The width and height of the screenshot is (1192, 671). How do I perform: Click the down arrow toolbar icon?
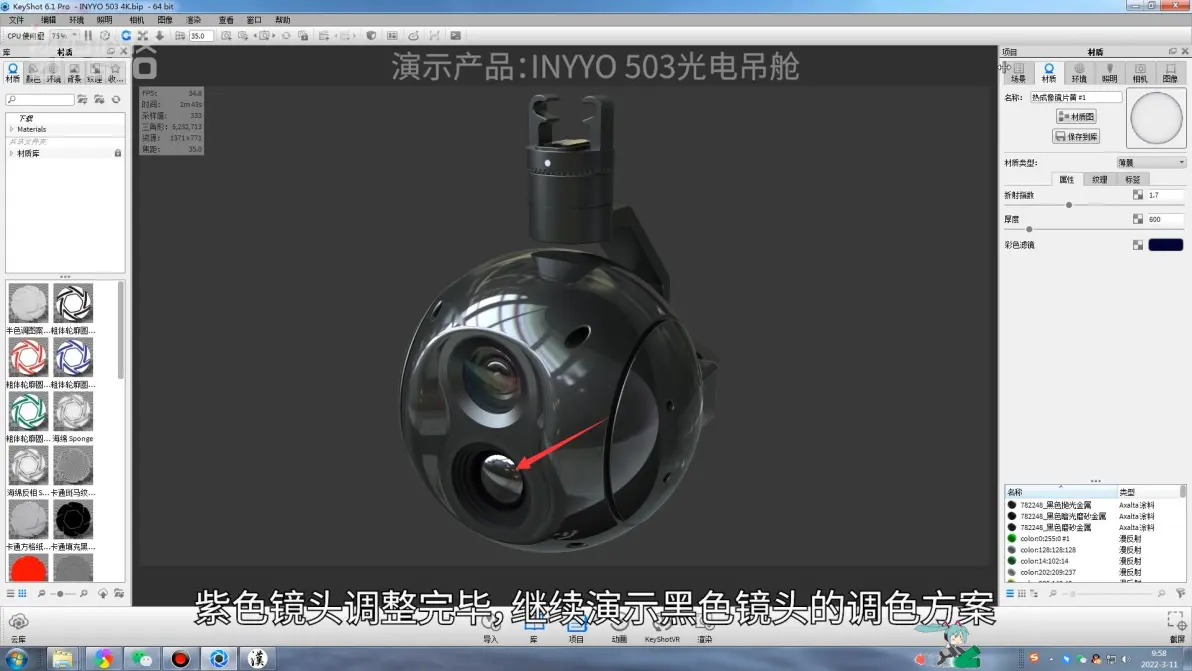160,36
